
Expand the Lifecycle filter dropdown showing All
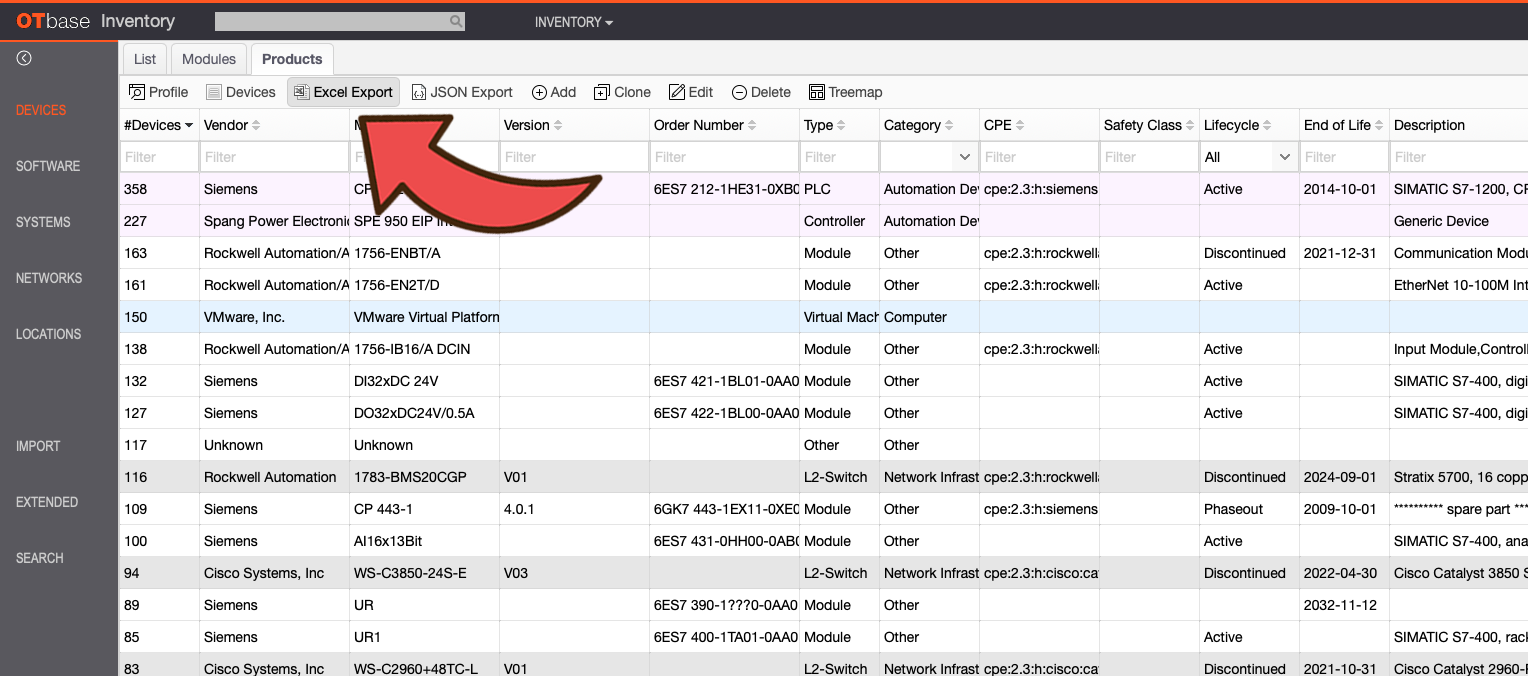click(1249, 157)
